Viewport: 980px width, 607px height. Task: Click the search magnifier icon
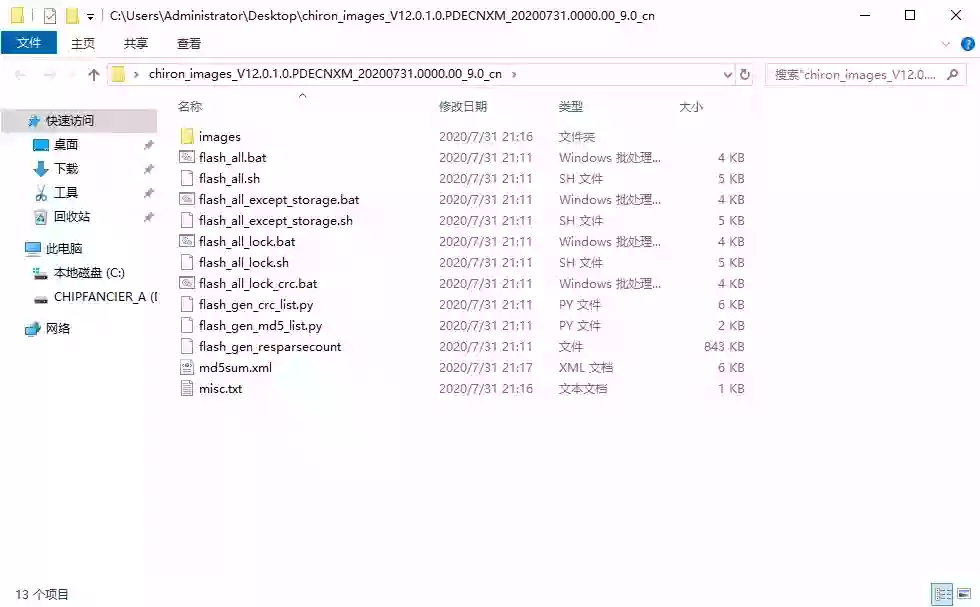(x=955, y=74)
